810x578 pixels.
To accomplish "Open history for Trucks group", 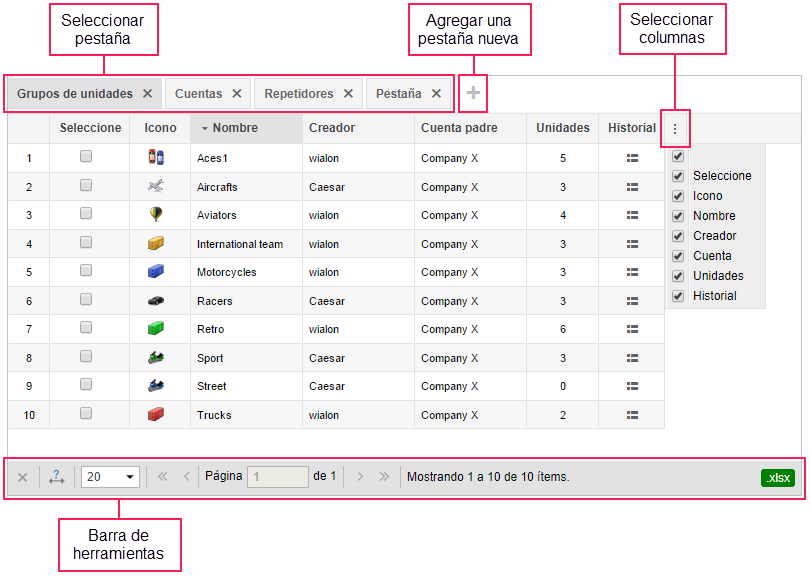I will click(x=632, y=415).
